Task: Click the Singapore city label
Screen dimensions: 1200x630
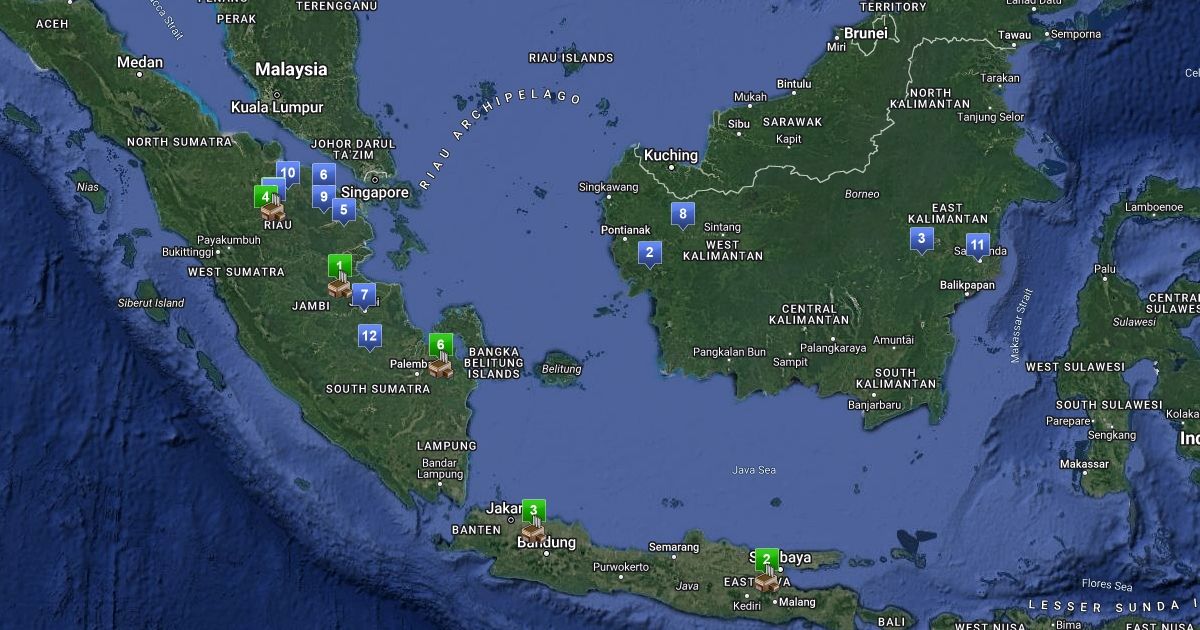Action: (x=375, y=192)
